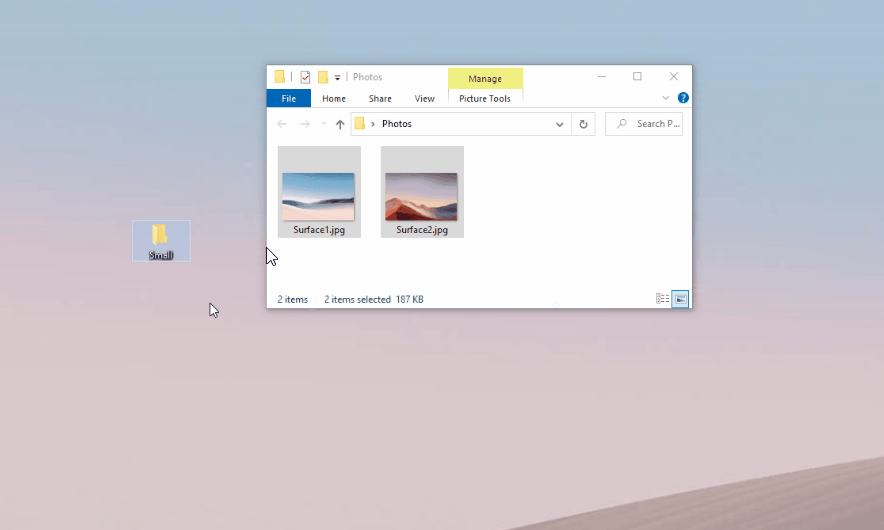Switch to the Home ribbon tab

click(334, 99)
